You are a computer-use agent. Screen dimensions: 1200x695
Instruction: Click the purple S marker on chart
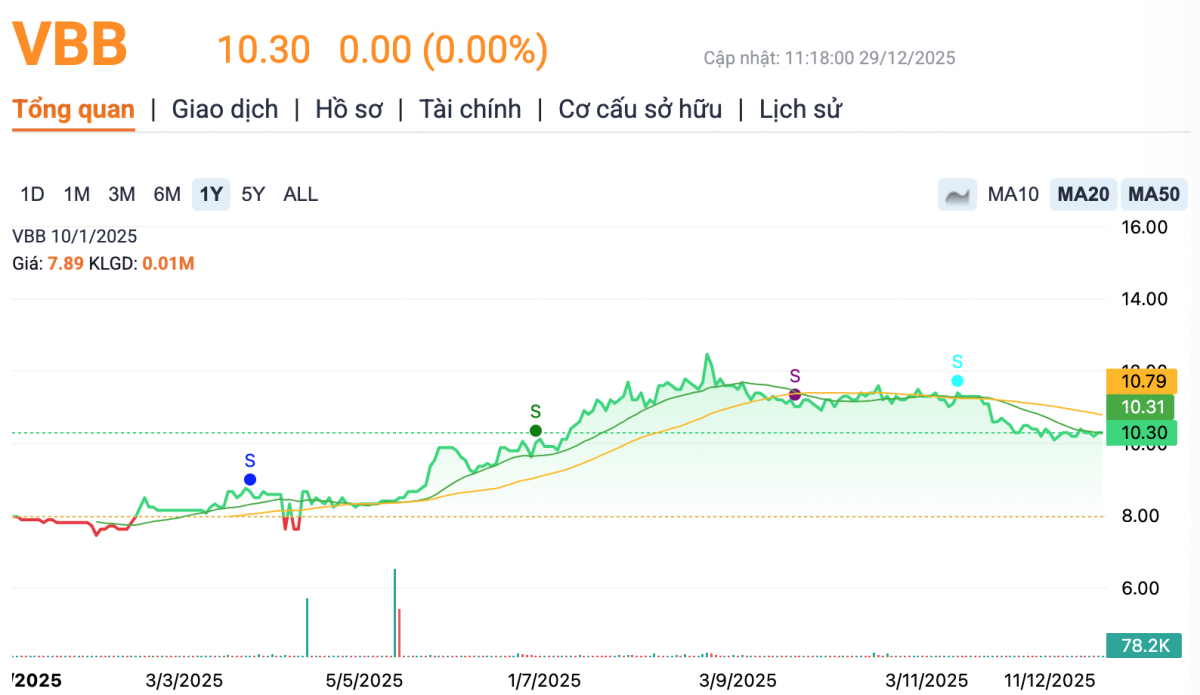(x=795, y=395)
